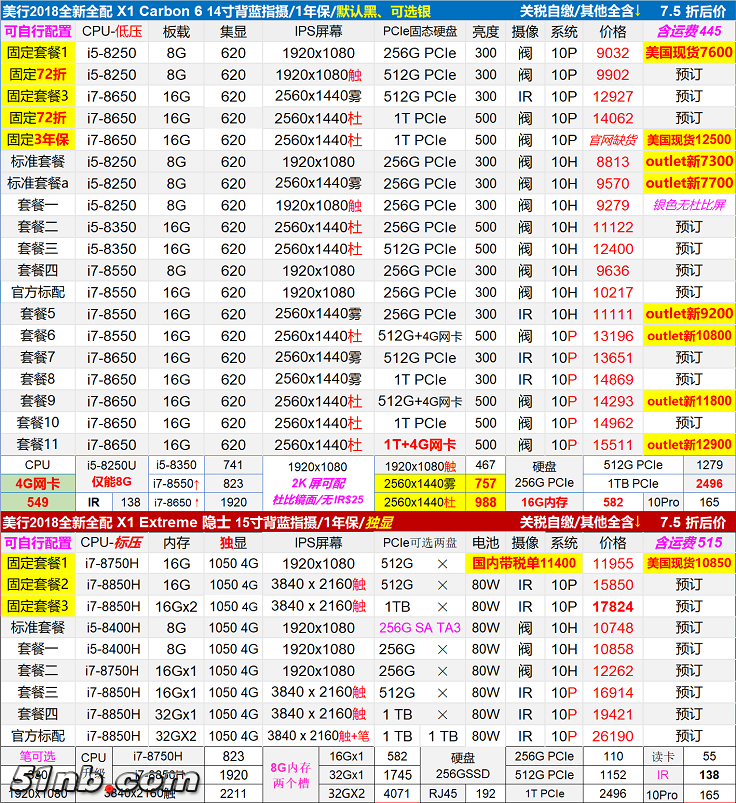Screen dimensions: 736x803
Task: Click the green 4G网卡 cell
Action: (x=37, y=484)
